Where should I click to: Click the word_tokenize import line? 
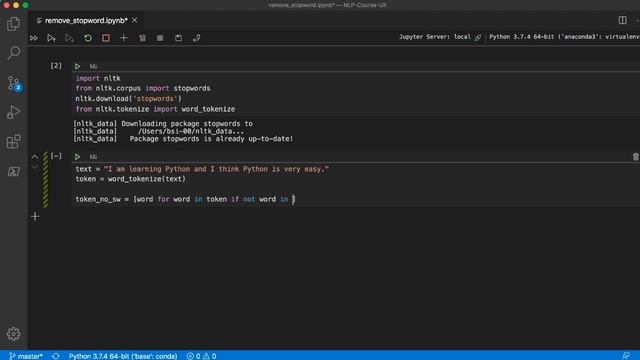click(155, 109)
